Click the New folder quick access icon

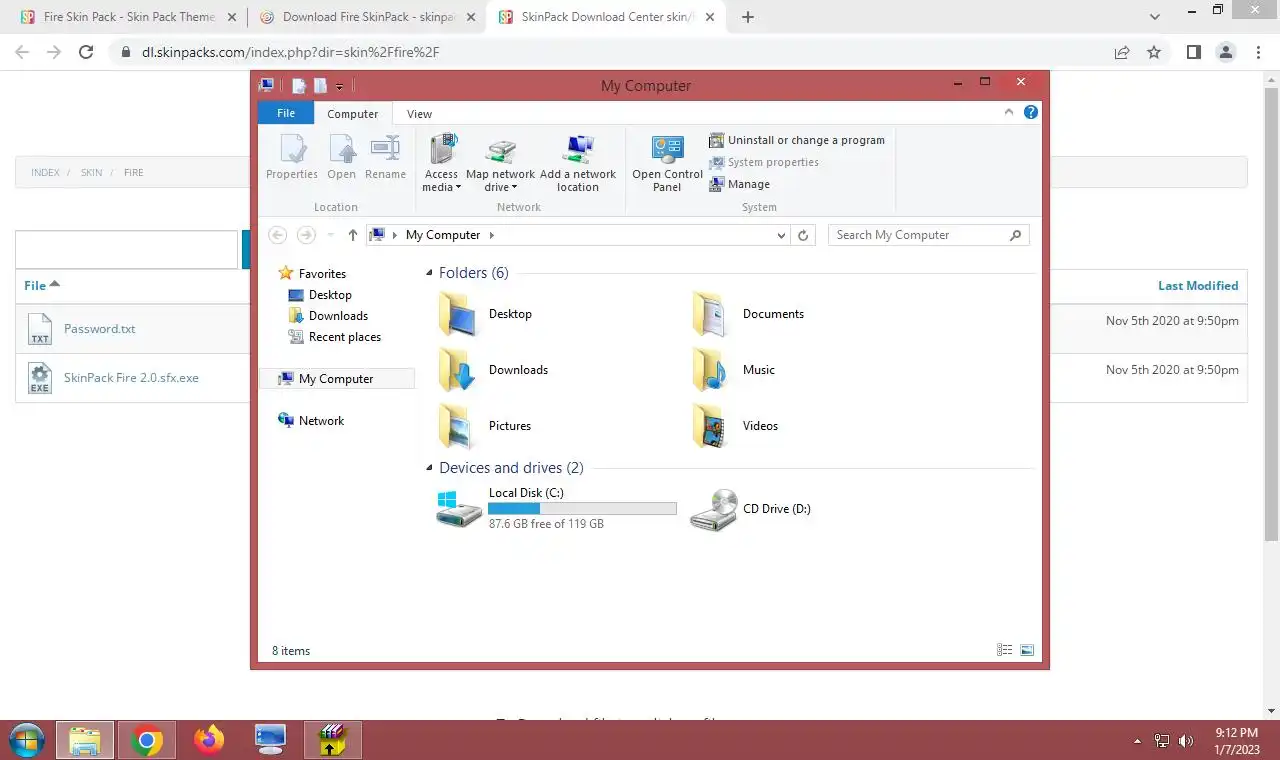[320, 86]
